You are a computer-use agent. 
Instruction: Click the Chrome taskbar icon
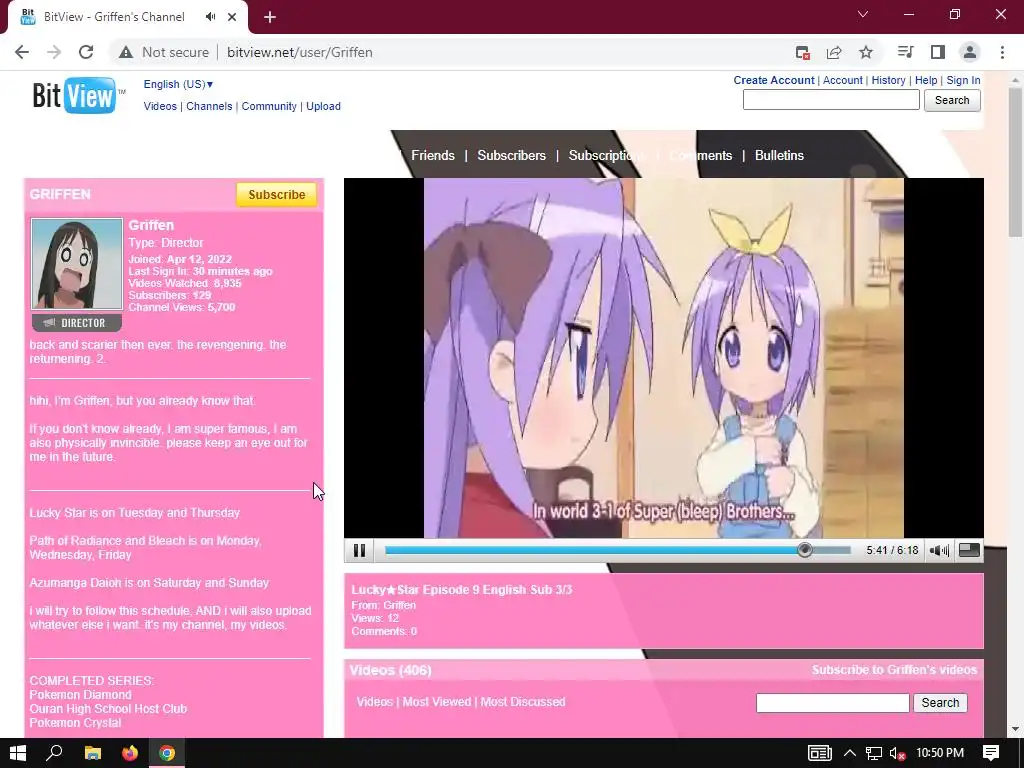pos(167,753)
